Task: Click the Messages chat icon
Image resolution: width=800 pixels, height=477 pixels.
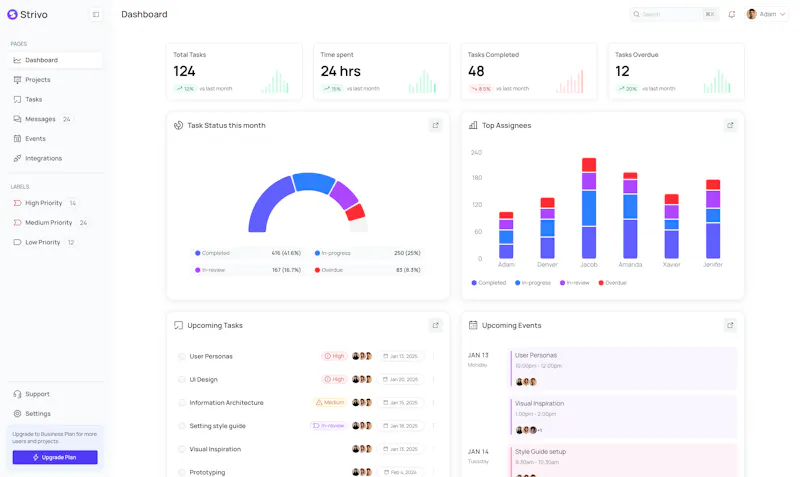Action: (17, 119)
